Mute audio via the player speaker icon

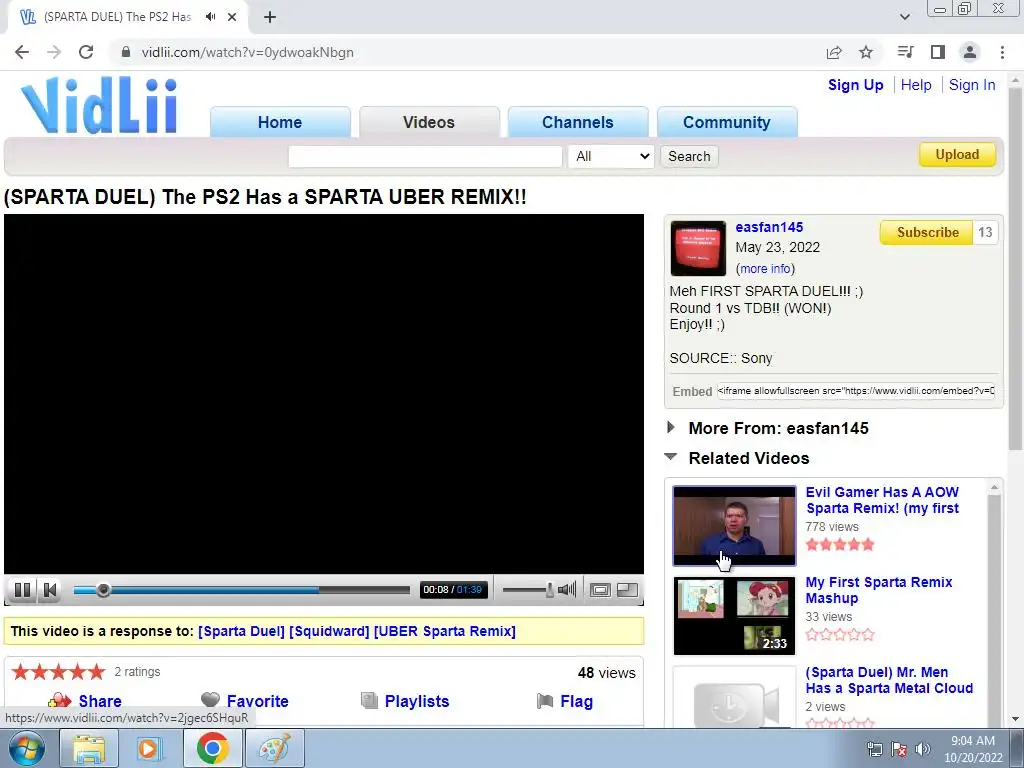click(x=567, y=590)
